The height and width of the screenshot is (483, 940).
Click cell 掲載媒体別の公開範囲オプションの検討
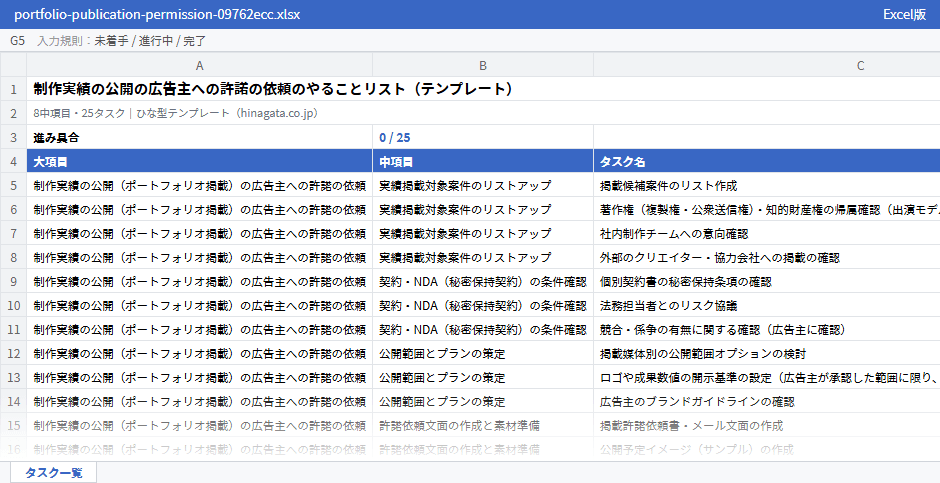767,354
